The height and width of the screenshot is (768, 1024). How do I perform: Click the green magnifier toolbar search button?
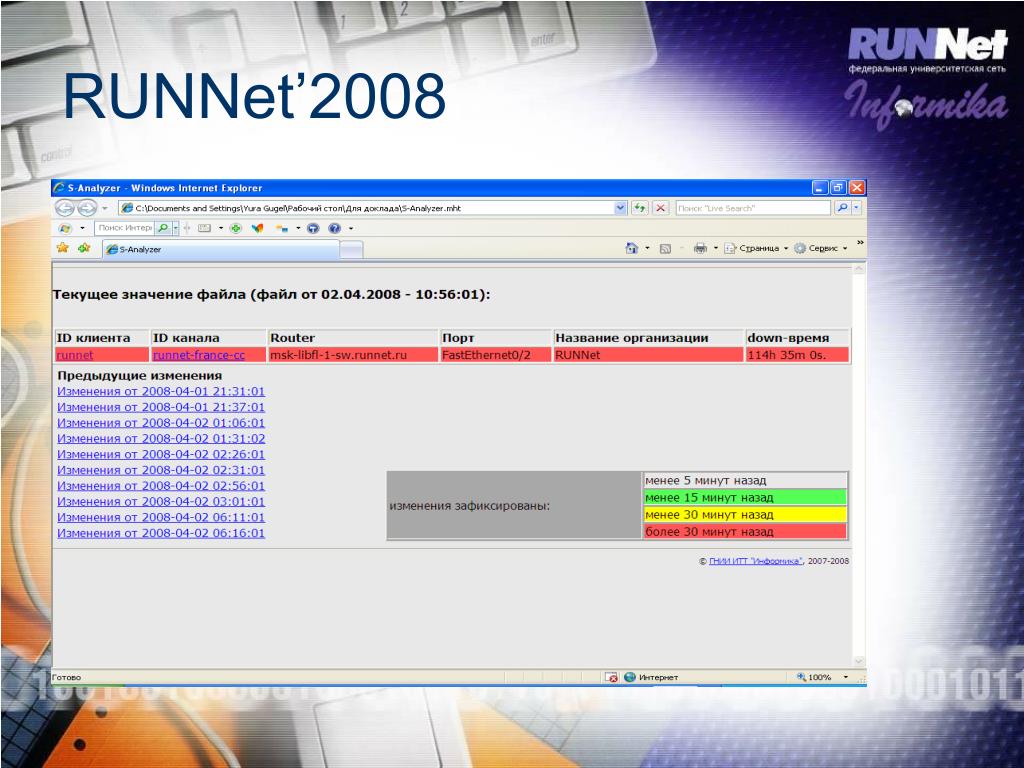pyautogui.click(x=163, y=228)
